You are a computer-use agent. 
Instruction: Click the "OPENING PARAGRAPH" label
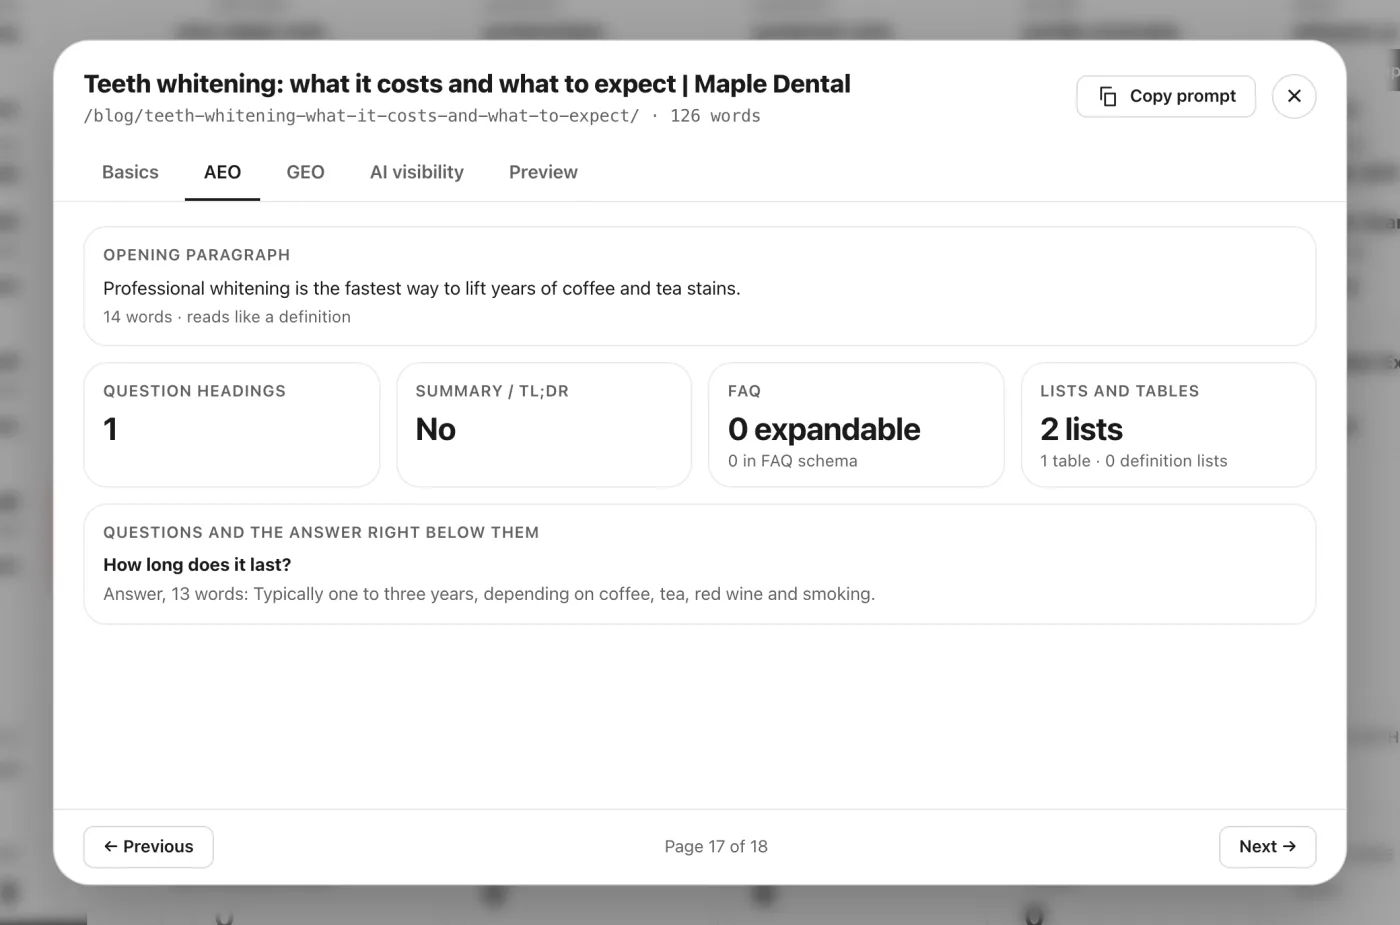[x=197, y=255]
